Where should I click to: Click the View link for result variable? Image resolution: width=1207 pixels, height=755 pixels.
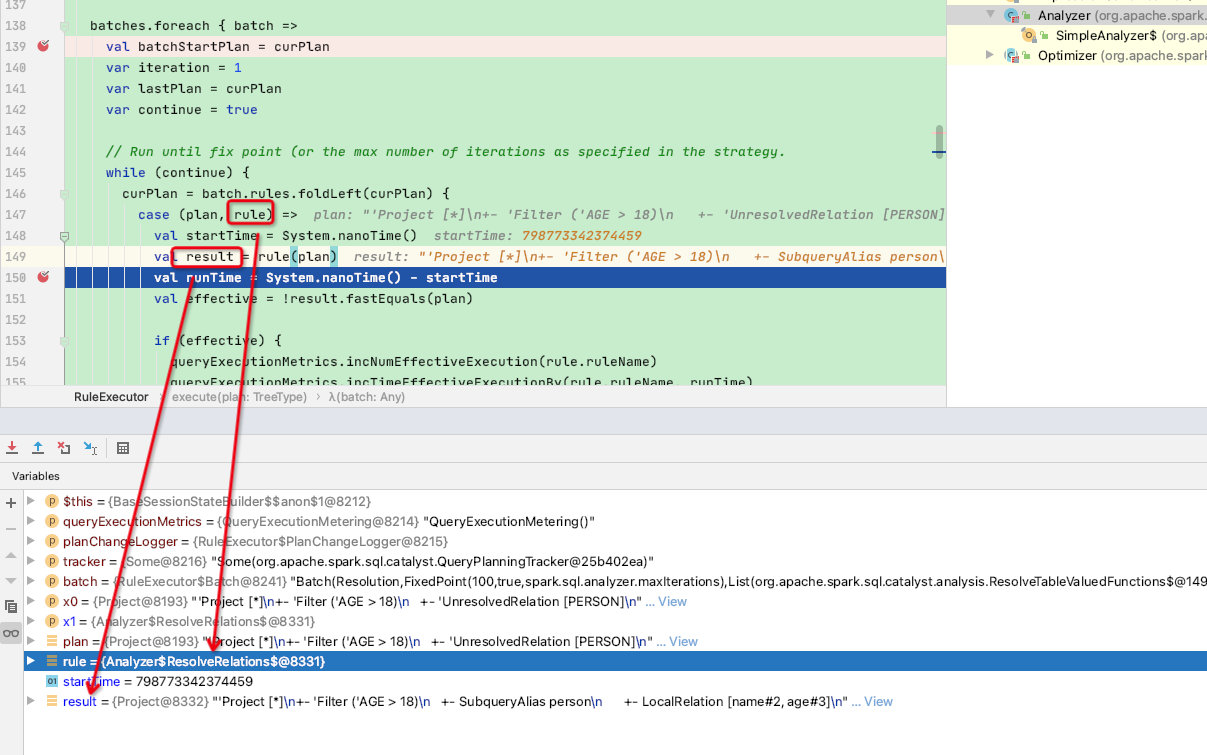click(x=879, y=702)
